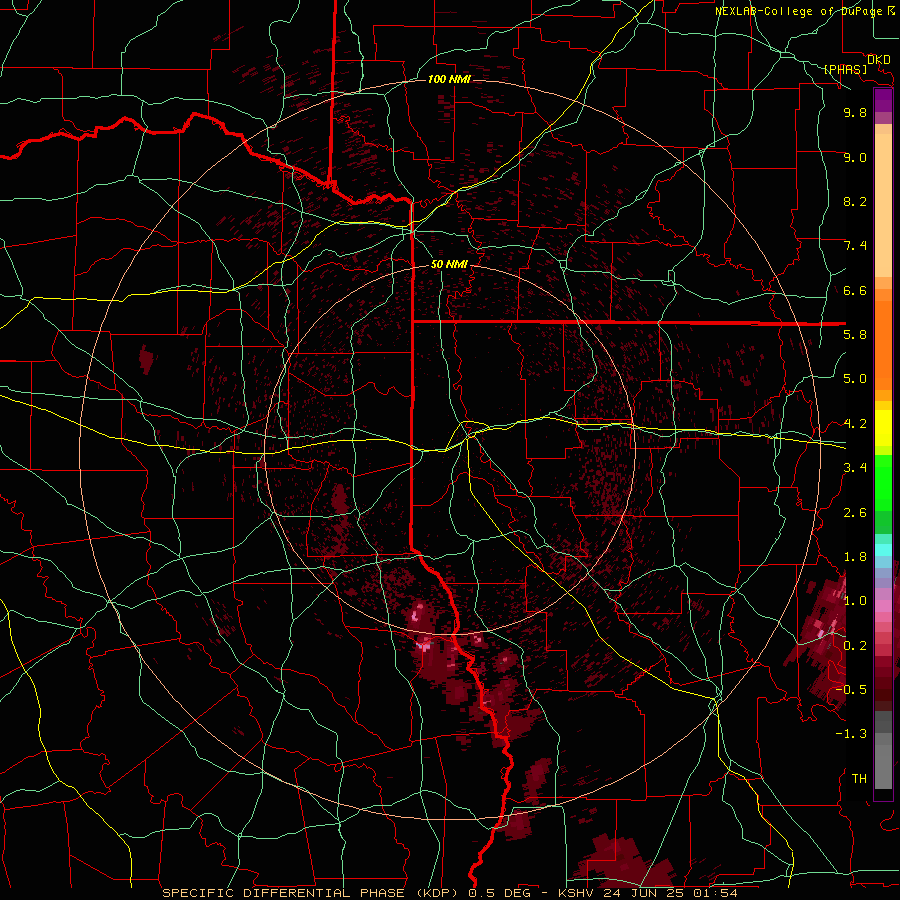Screen dimensions: 900x900
Task: Click the 7.4 color scale value
Action: (855, 246)
